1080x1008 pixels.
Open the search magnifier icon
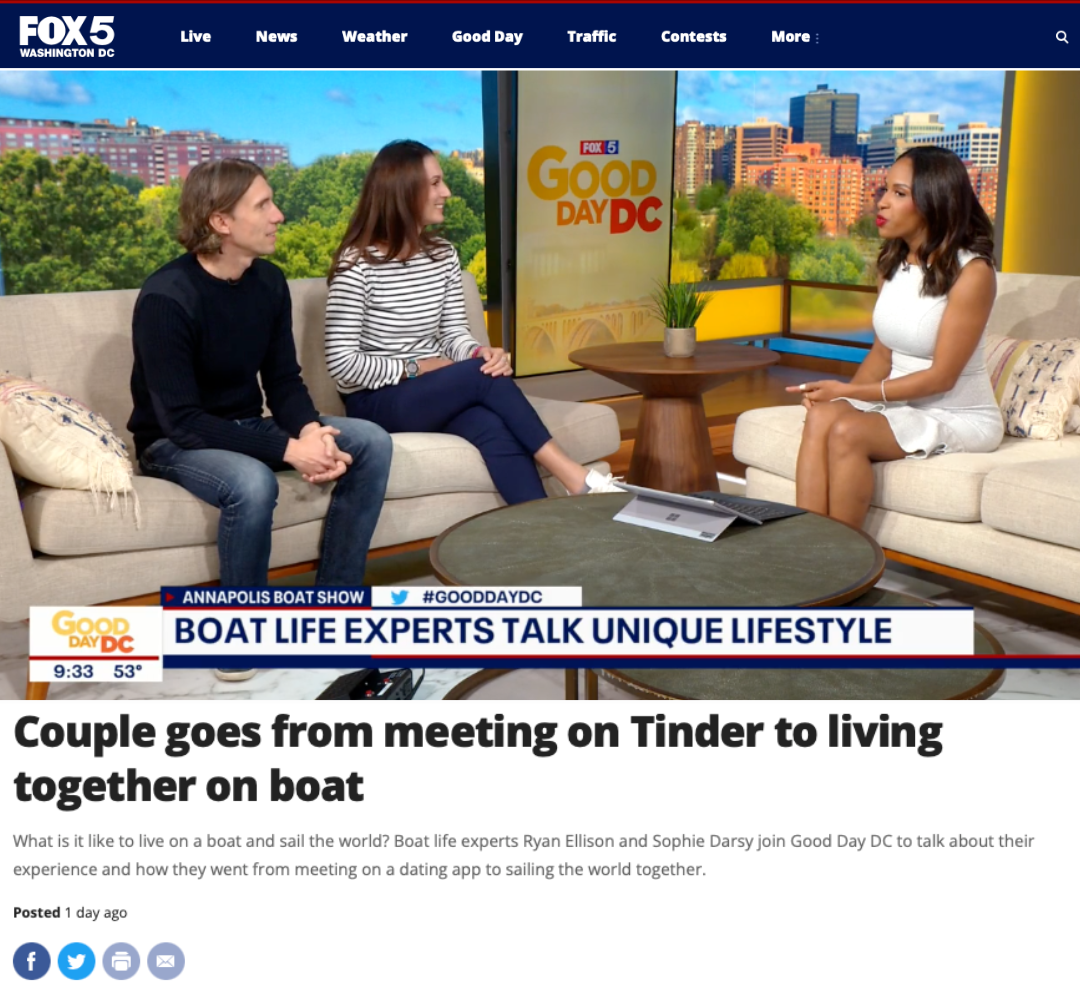(x=1061, y=37)
